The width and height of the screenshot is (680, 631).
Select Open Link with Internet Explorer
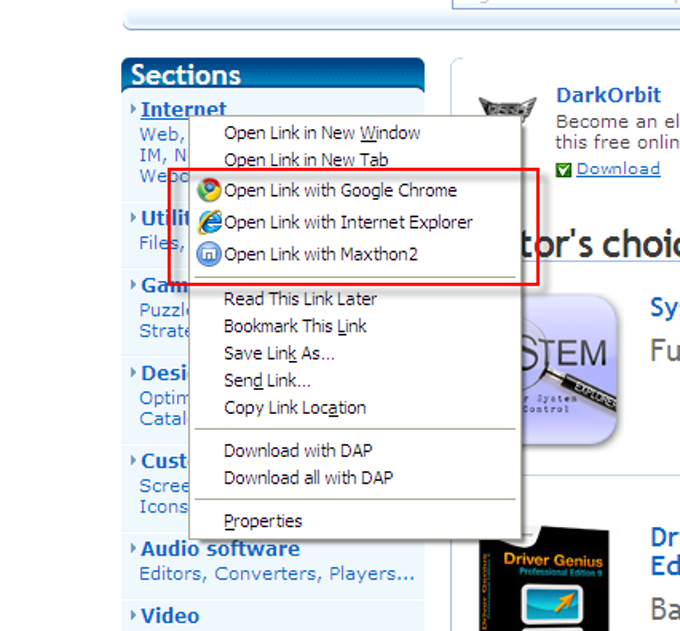[x=355, y=222]
